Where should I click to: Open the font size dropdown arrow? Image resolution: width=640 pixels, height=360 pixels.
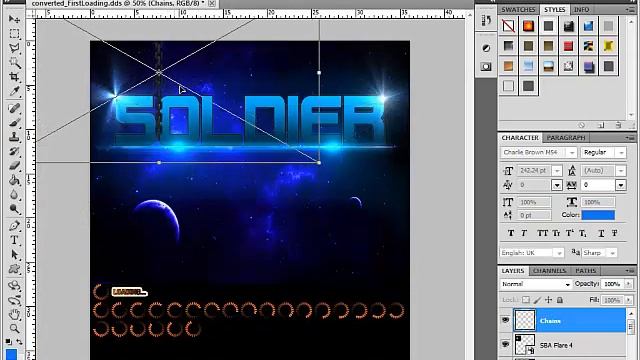pos(557,171)
